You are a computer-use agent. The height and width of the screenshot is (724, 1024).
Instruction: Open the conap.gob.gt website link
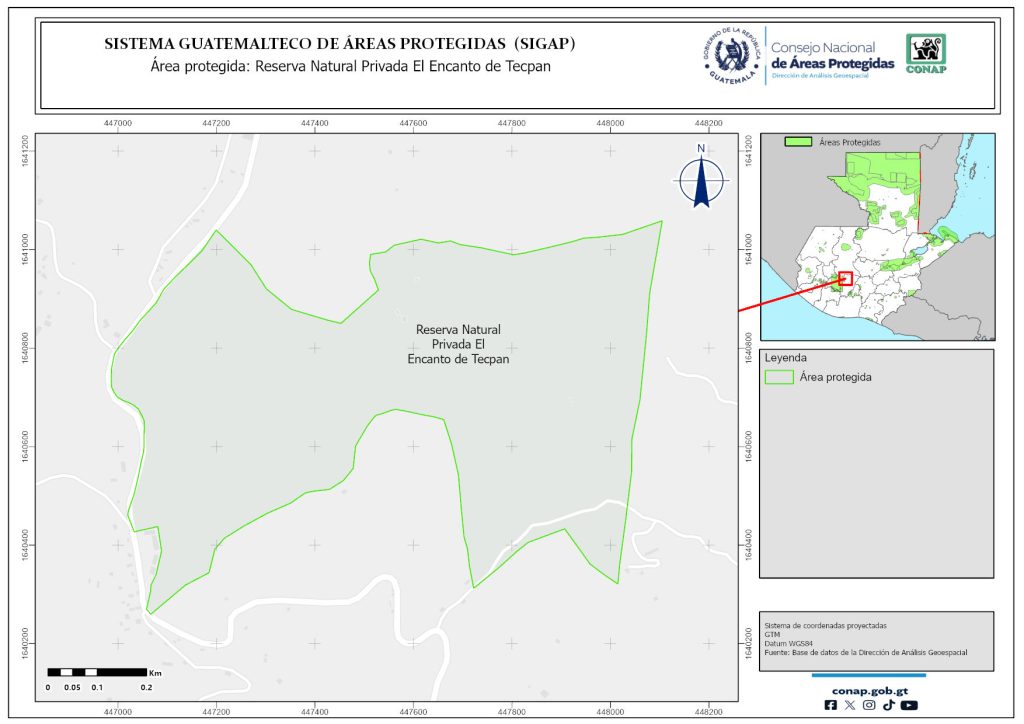coord(869,689)
